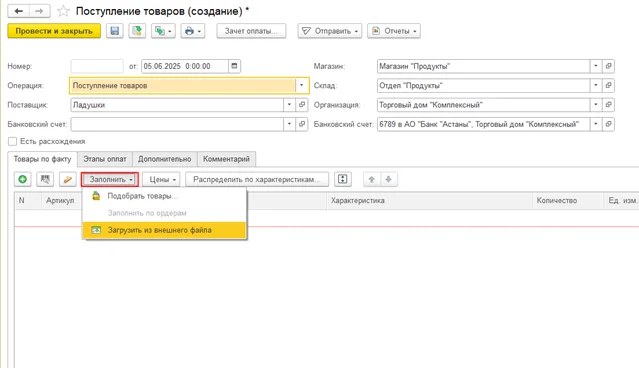Click the post document icon beside save
The image size is (639, 368).
click(137, 31)
